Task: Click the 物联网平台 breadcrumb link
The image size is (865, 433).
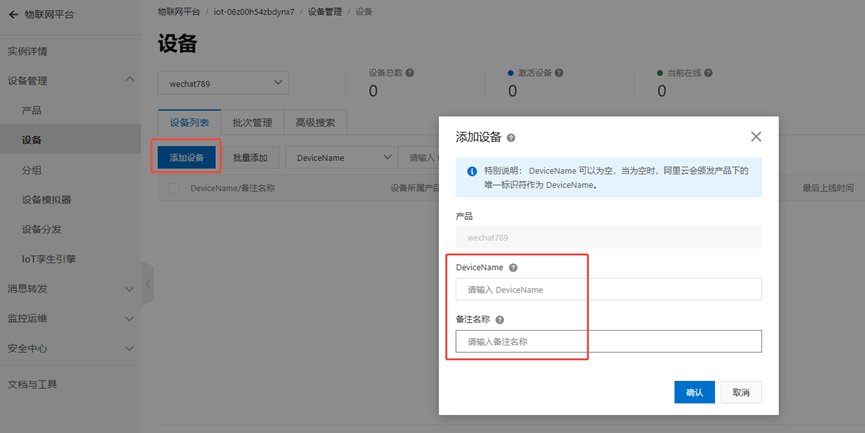Action: pyautogui.click(x=179, y=12)
